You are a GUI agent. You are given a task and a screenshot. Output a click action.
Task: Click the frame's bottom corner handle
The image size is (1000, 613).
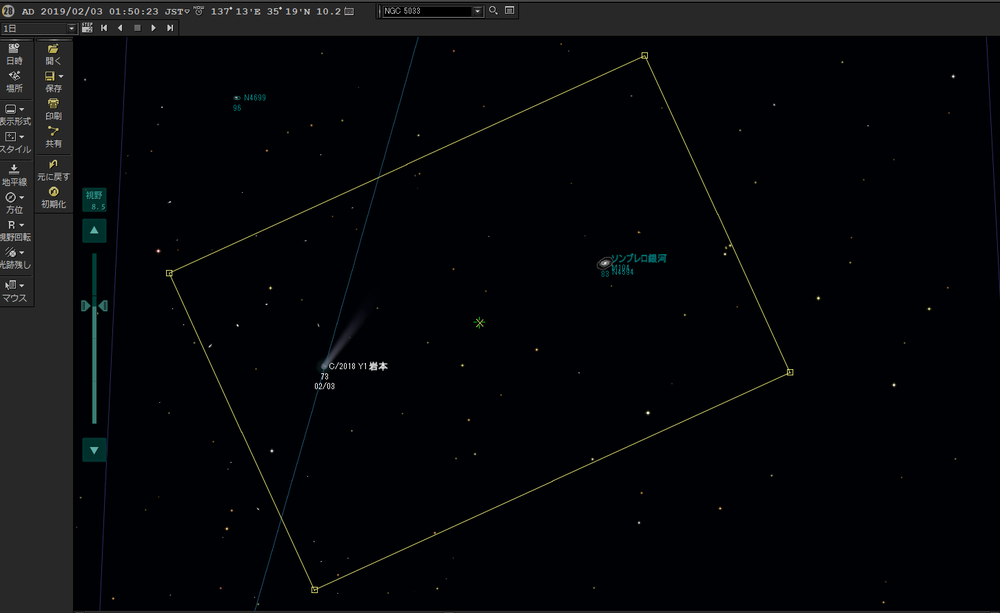pos(314,589)
